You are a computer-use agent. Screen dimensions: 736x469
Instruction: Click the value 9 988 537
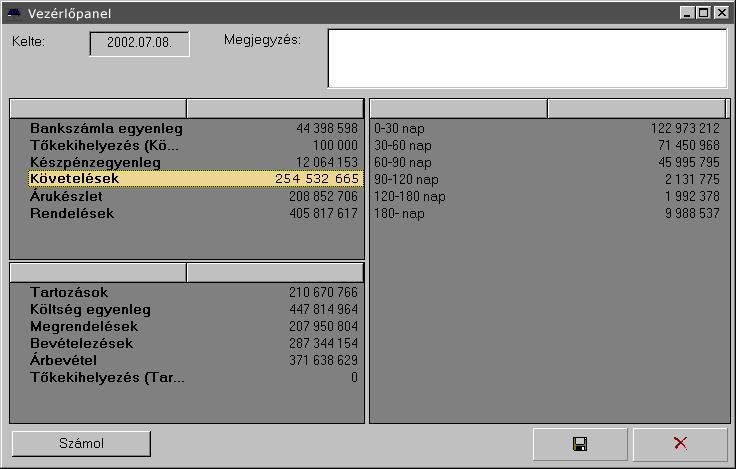[x=692, y=213]
